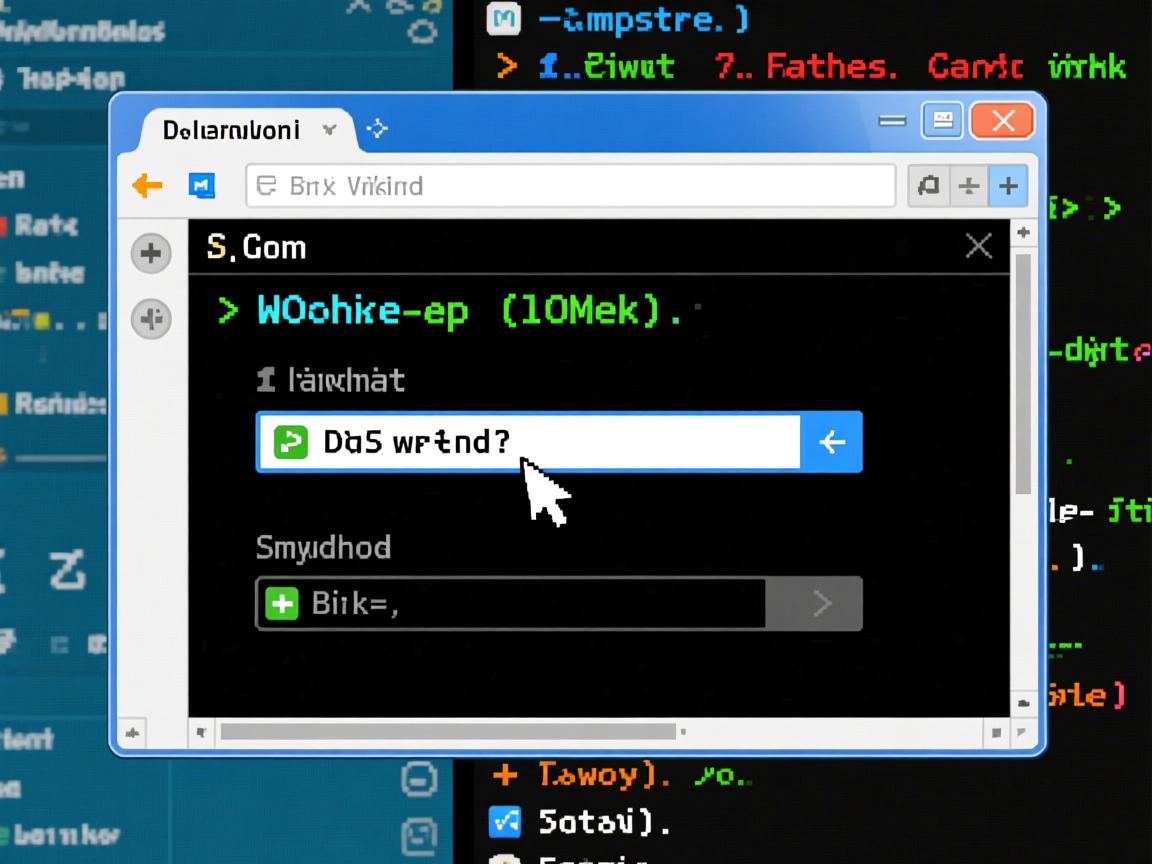Close the S.Gom panel with X
Image resolution: width=1152 pixels, height=864 pixels.
(978, 246)
